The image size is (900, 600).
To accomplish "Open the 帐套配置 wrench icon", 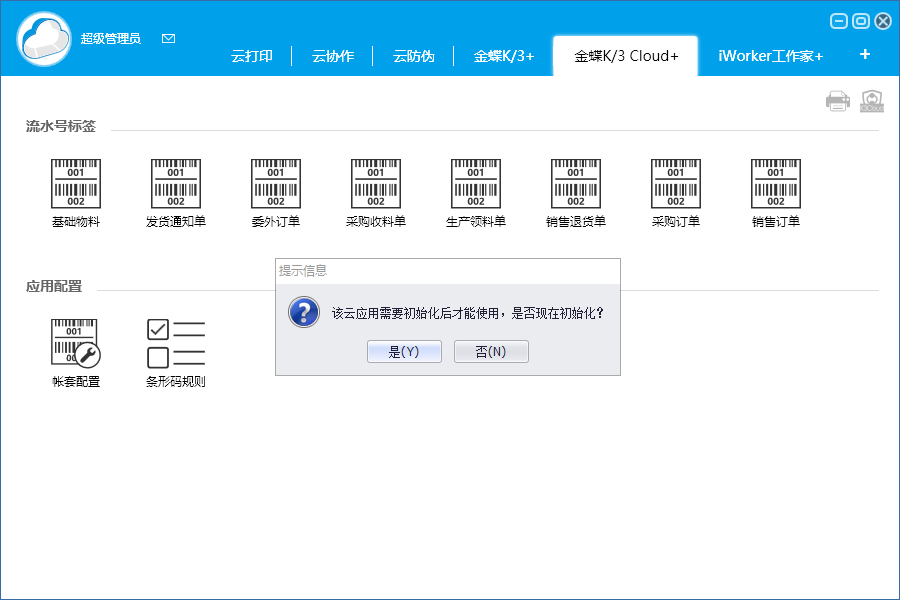I will pyautogui.click(x=76, y=343).
